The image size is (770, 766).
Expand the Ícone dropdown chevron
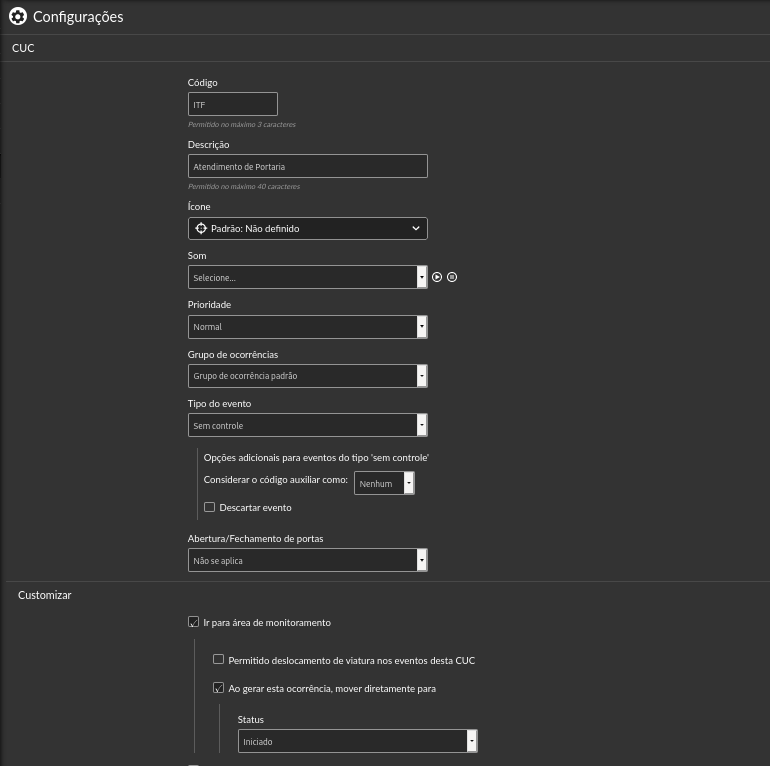[x=415, y=228]
